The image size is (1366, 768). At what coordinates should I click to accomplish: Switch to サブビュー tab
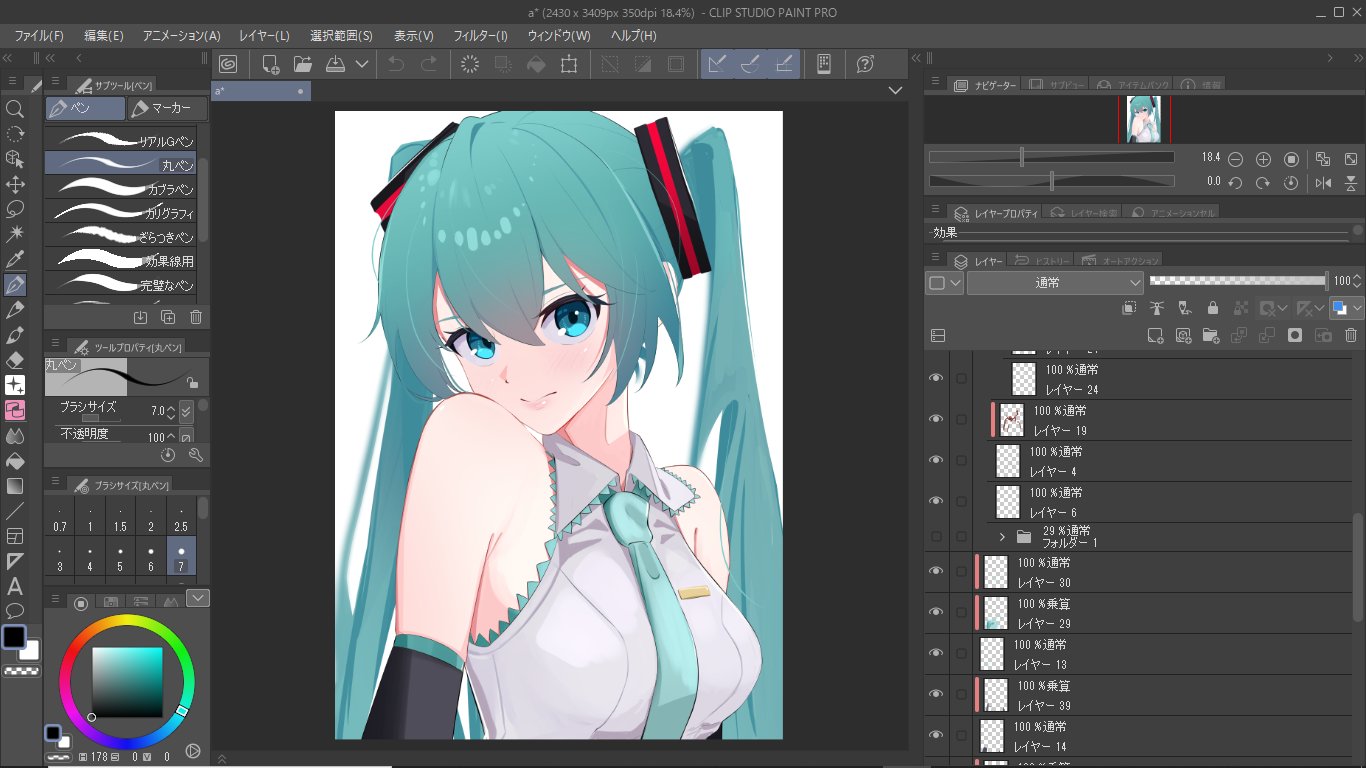1054,85
